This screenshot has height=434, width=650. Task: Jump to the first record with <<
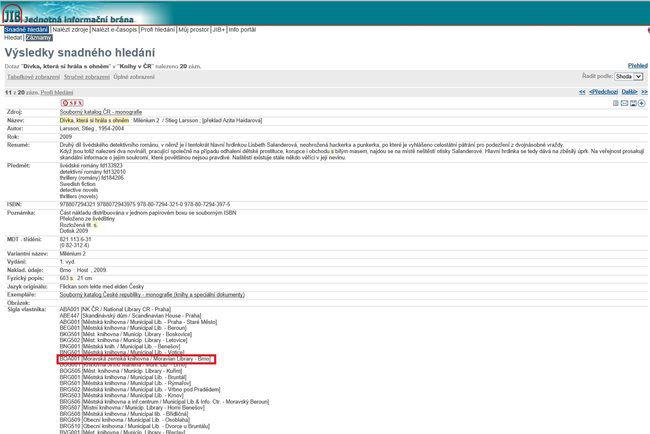click(x=582, y=92)
